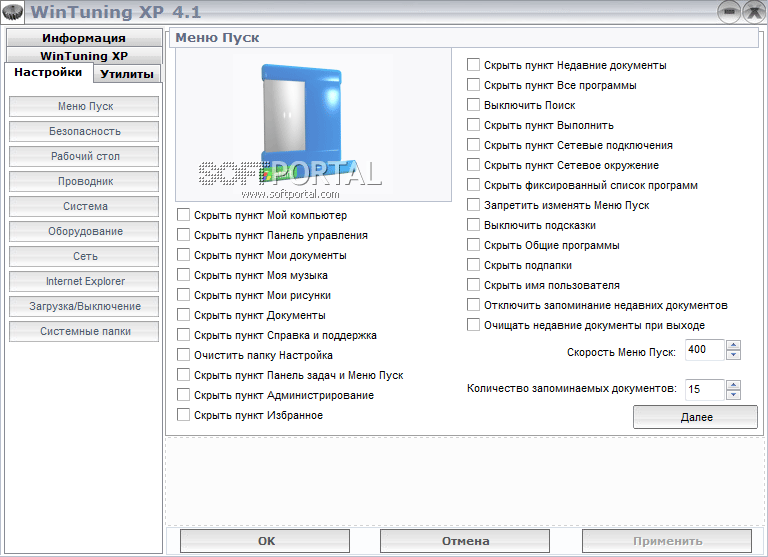
Task: Switch to the Утилиты tab
Action: [127, 74]
